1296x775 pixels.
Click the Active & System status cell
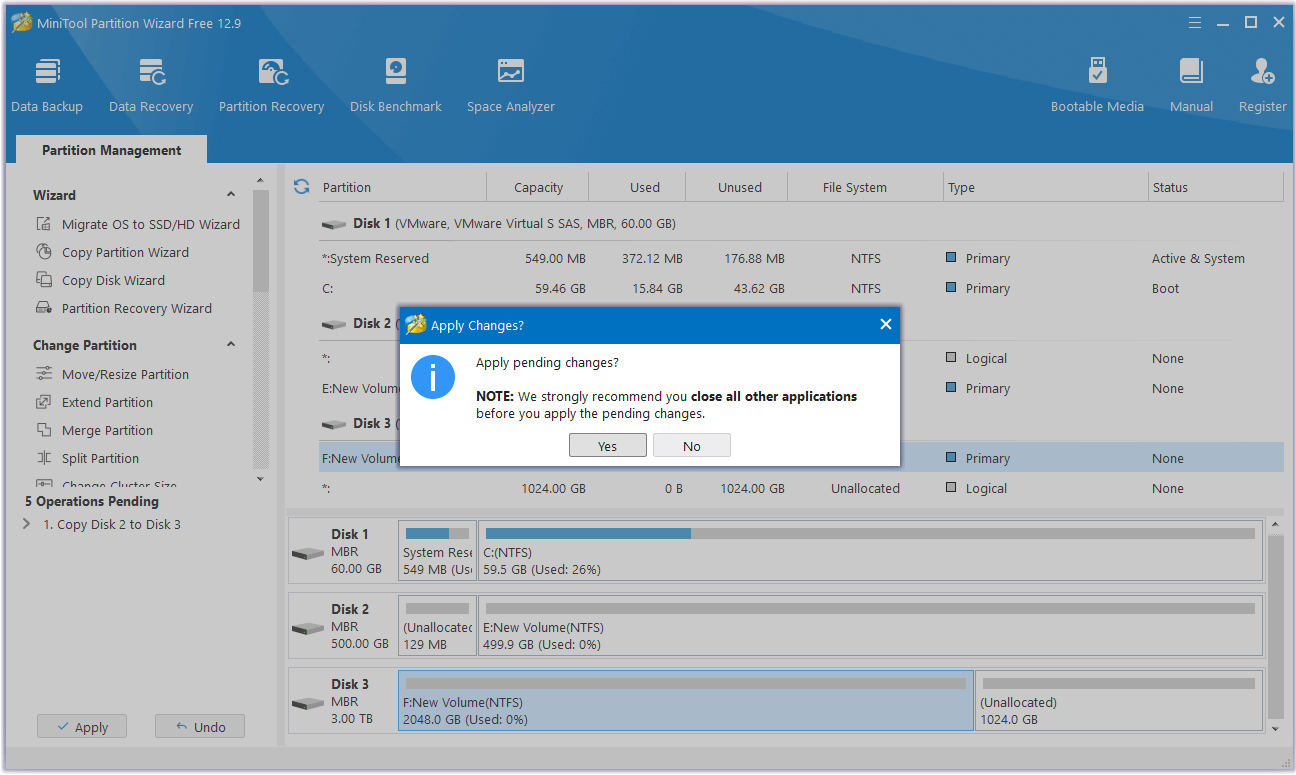[x=1198, y=258]
